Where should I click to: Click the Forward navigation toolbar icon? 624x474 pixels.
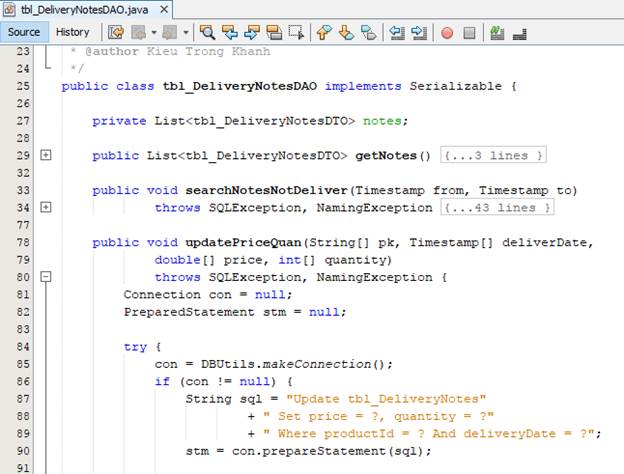[170, 32]
